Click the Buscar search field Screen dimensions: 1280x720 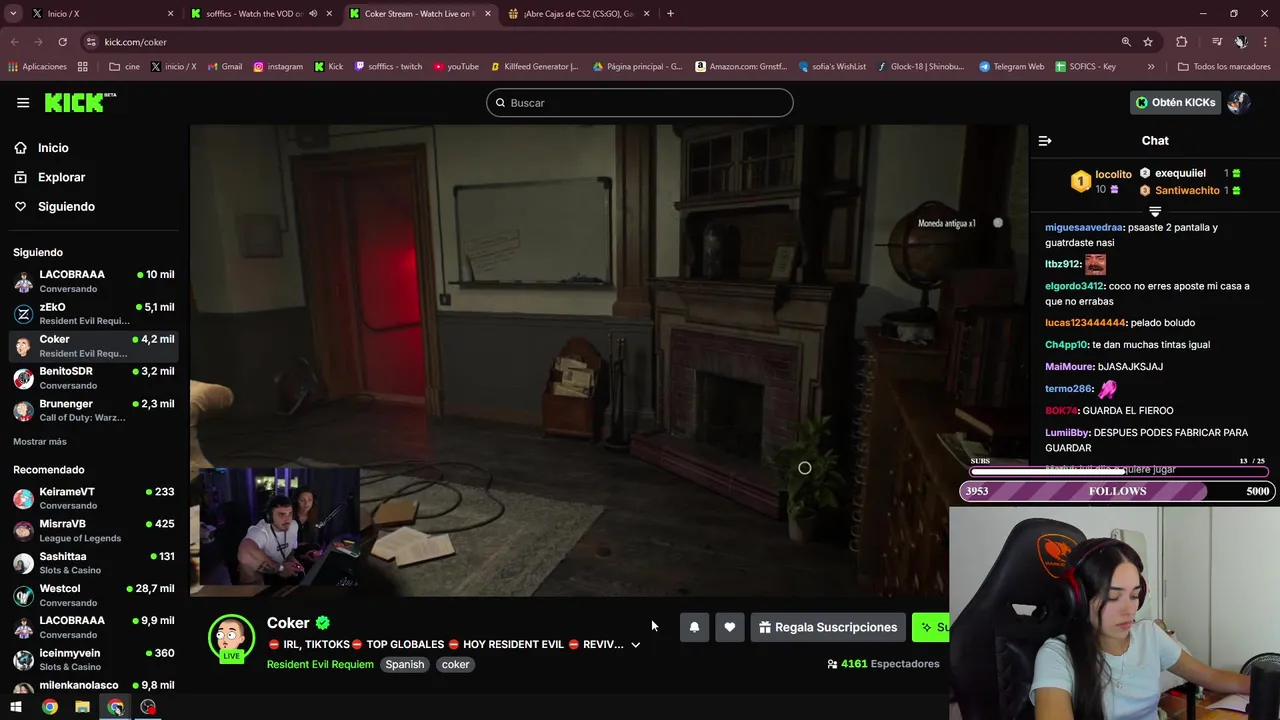click(640, 103)
